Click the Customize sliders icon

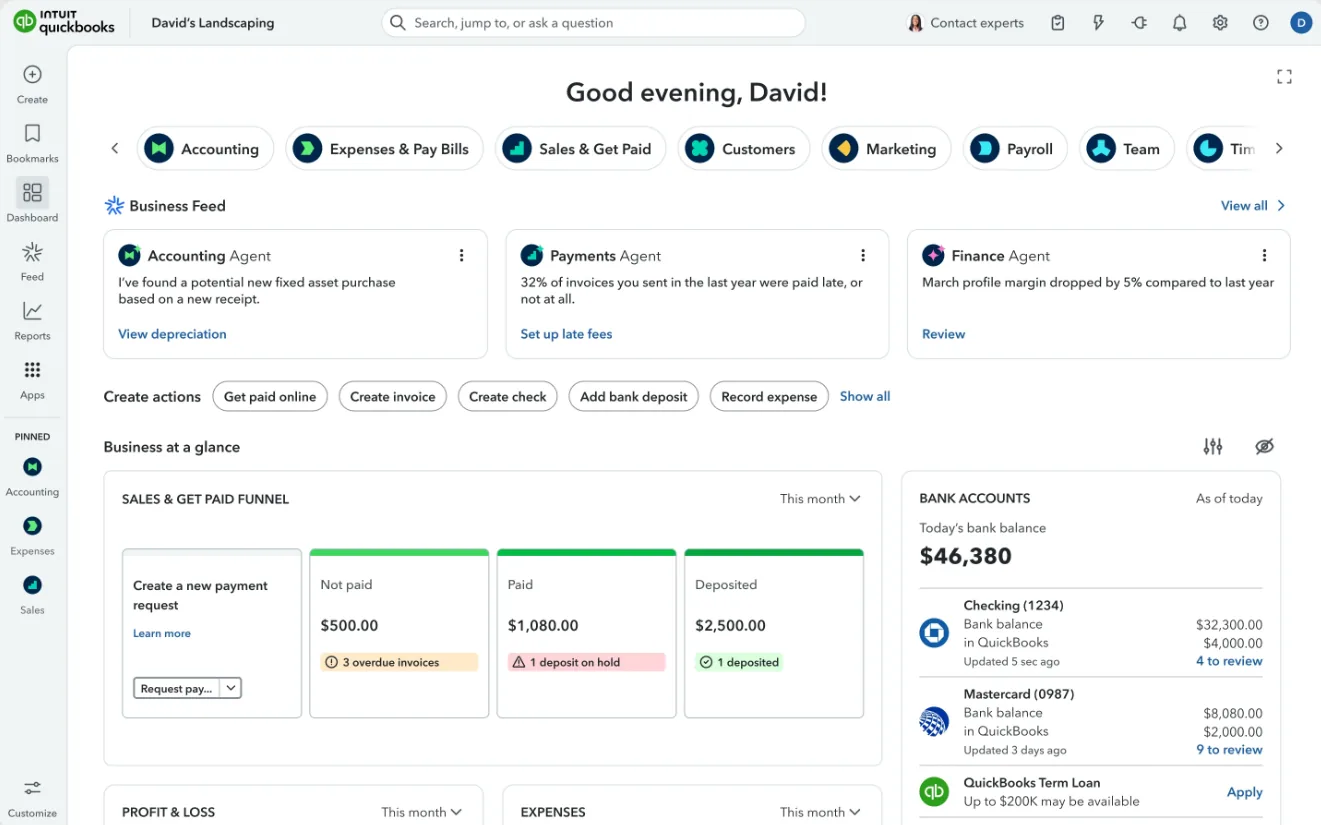click(x=32, y=788)
